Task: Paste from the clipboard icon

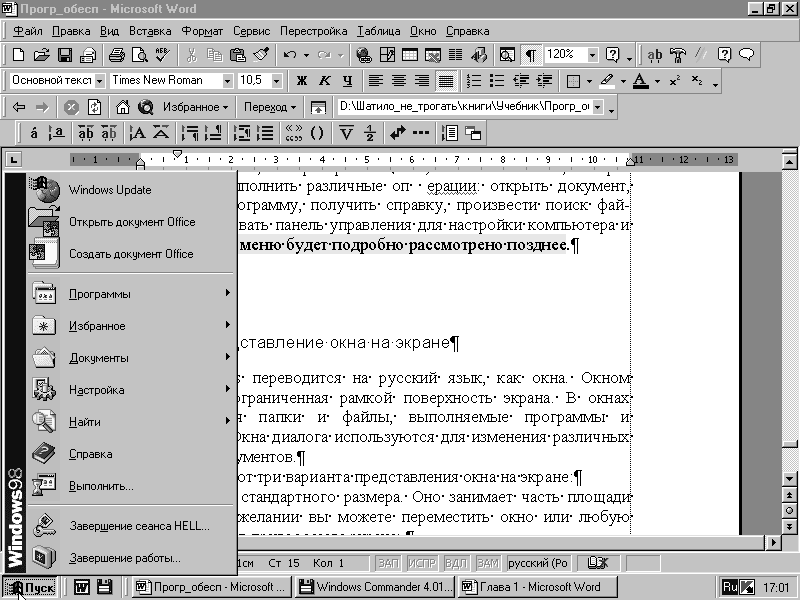Action: pos(238,55)
